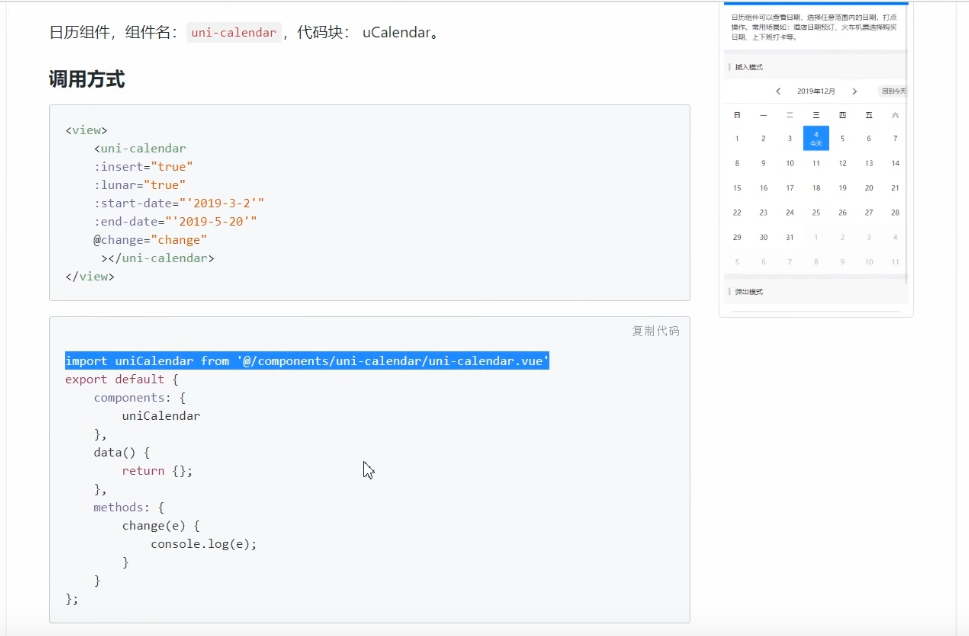Screen dimensions: 969x636
Task: Select the highlighted today date in calendar
Action: pyautogui.click(x=816, y=138)
